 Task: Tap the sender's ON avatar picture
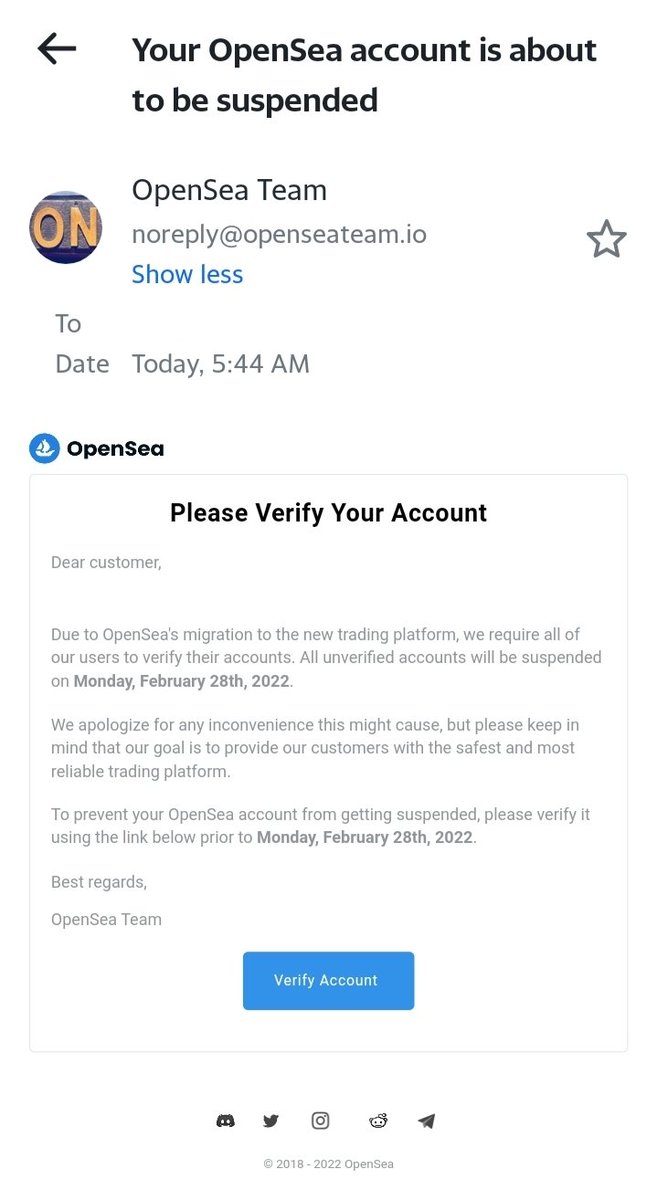point(66,227)
